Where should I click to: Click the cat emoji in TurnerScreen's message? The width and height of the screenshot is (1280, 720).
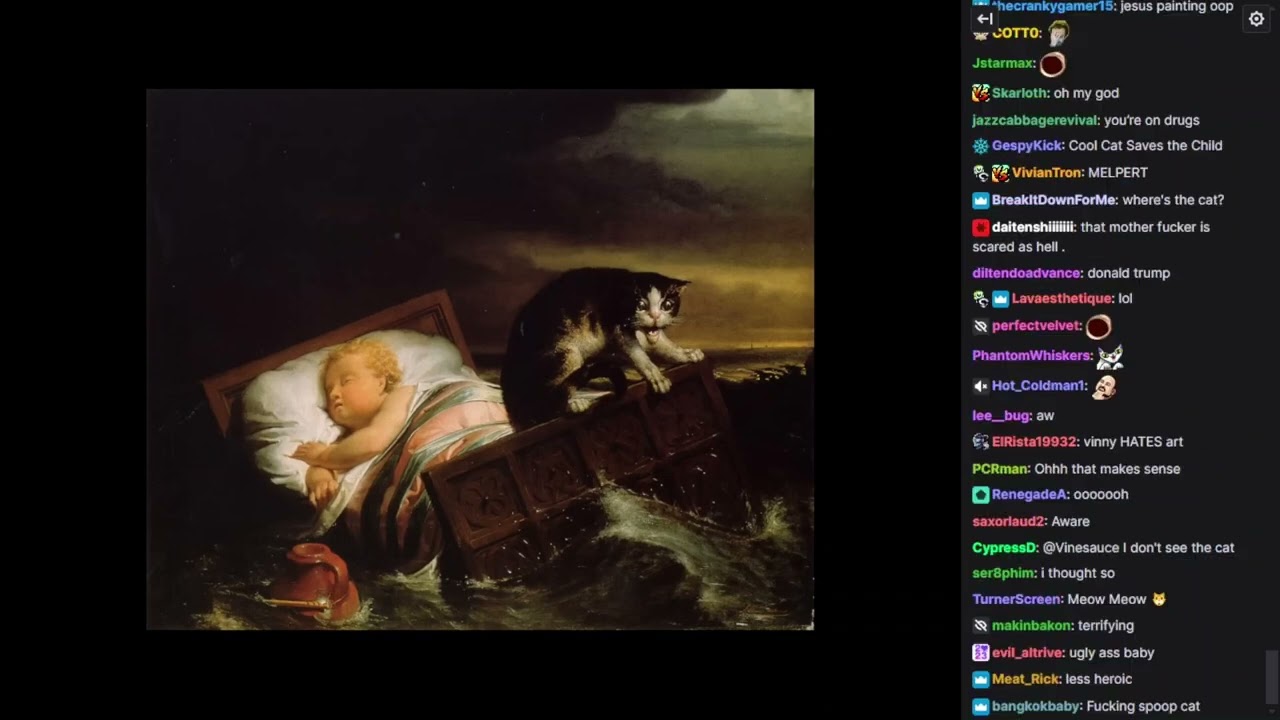pos(1159,600)
